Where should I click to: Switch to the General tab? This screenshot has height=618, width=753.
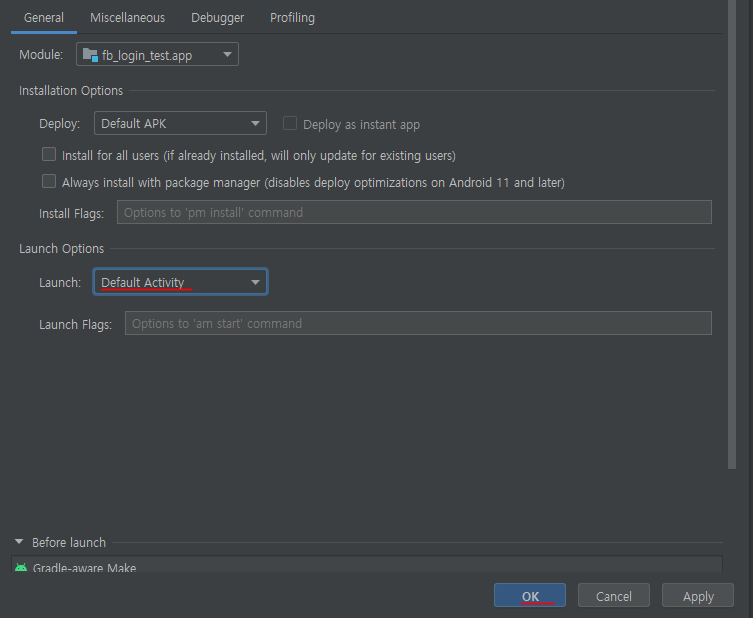tap(44, 18)
